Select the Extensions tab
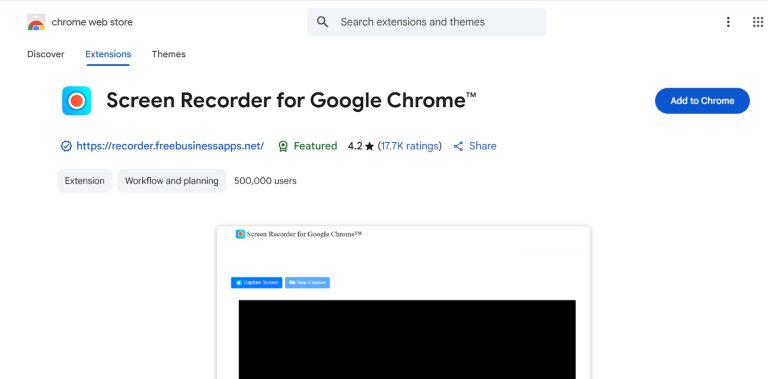Image resolution: width=768 pixels, height=379 pixels. click(x=108, y=54)
